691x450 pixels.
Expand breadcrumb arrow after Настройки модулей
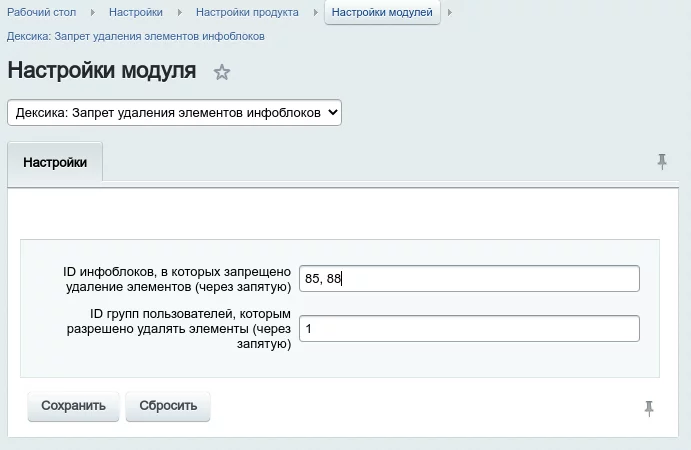point(449,12)
